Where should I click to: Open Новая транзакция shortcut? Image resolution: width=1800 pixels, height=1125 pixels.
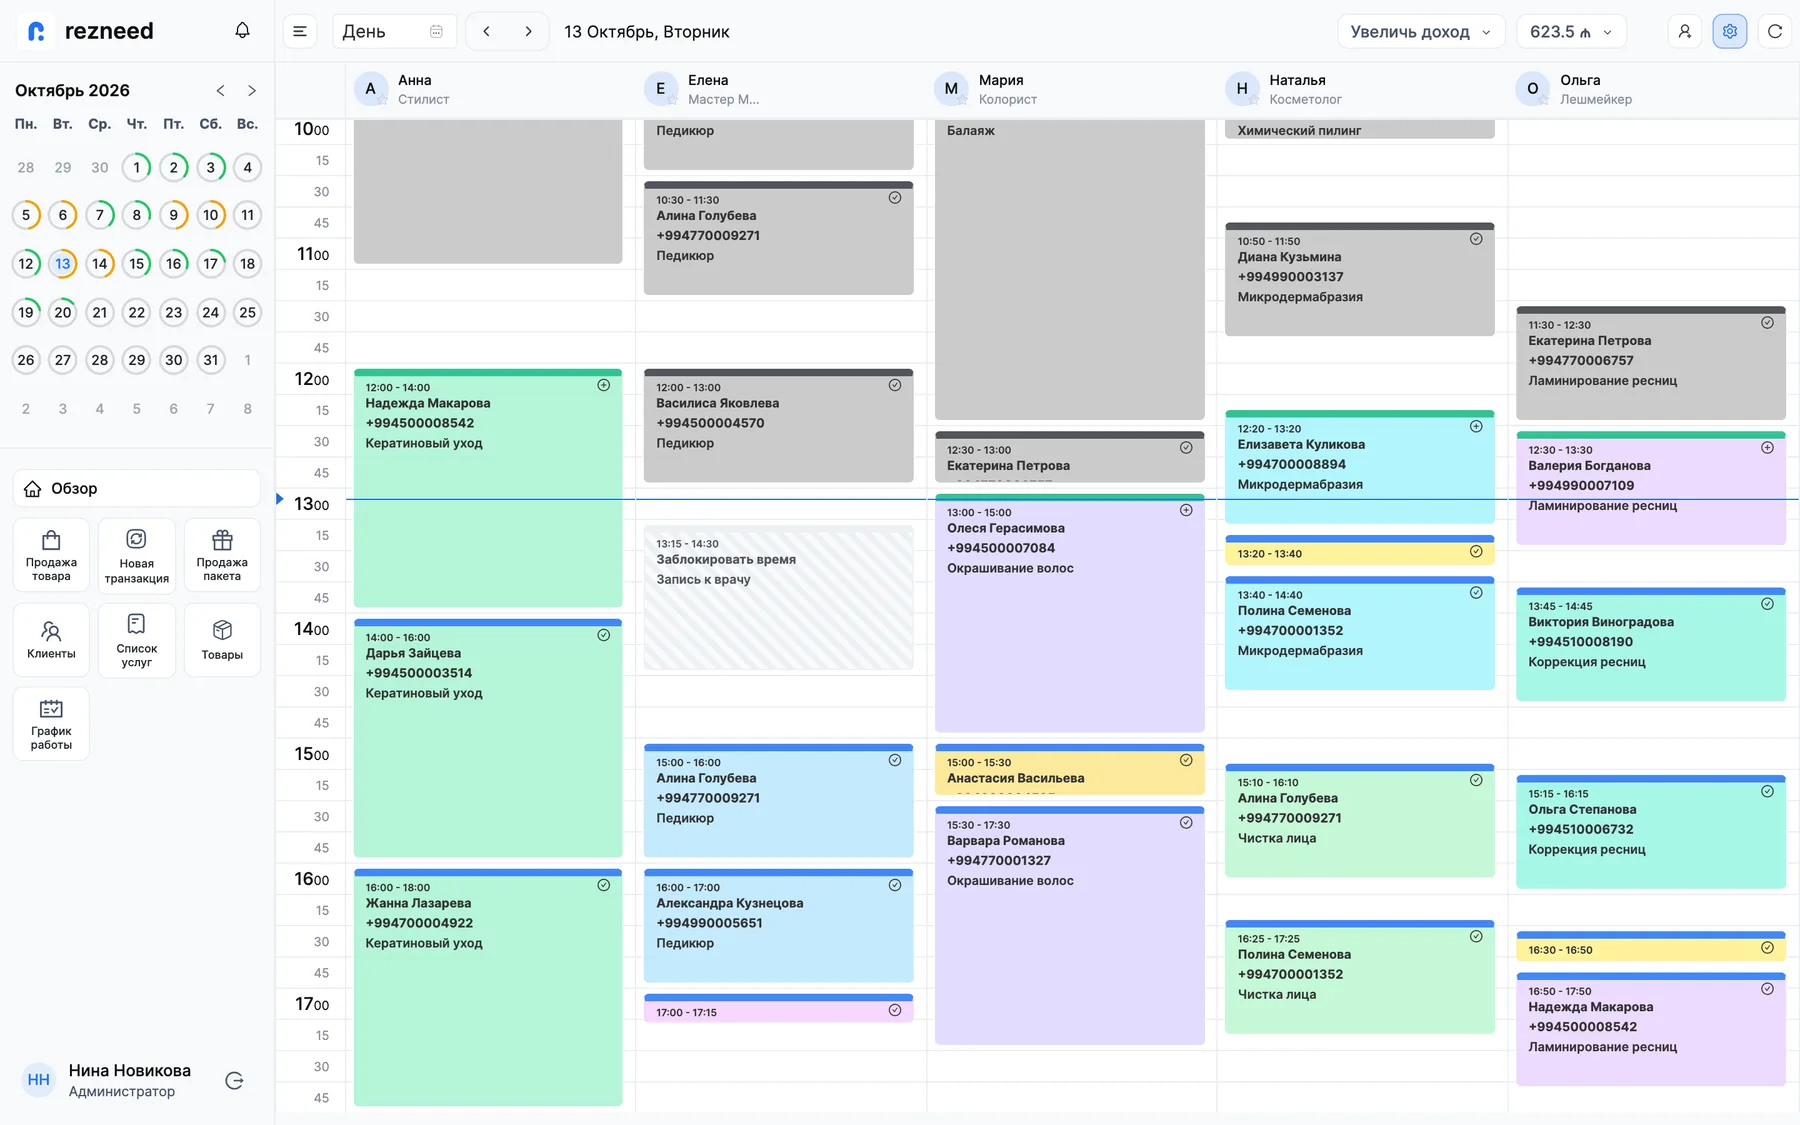coord(137,555)
